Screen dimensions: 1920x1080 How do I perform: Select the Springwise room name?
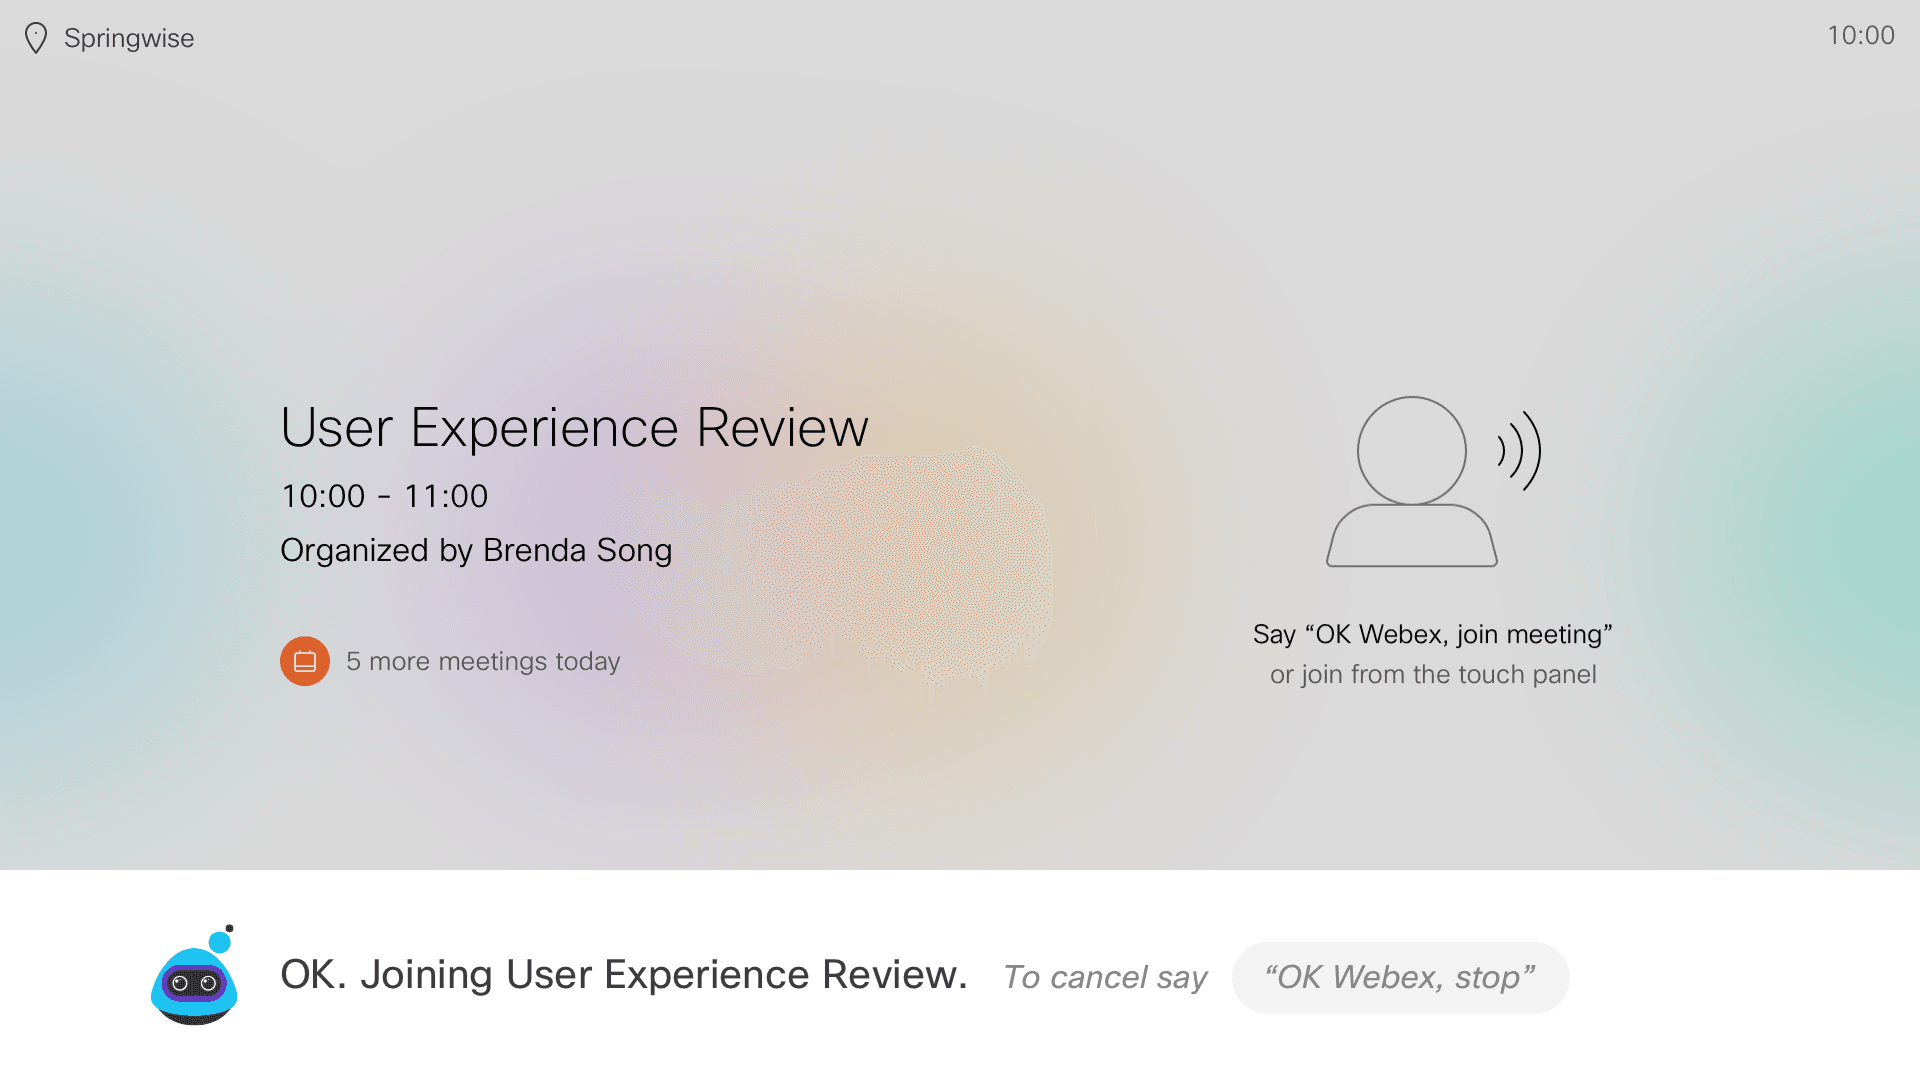point(129,38)
